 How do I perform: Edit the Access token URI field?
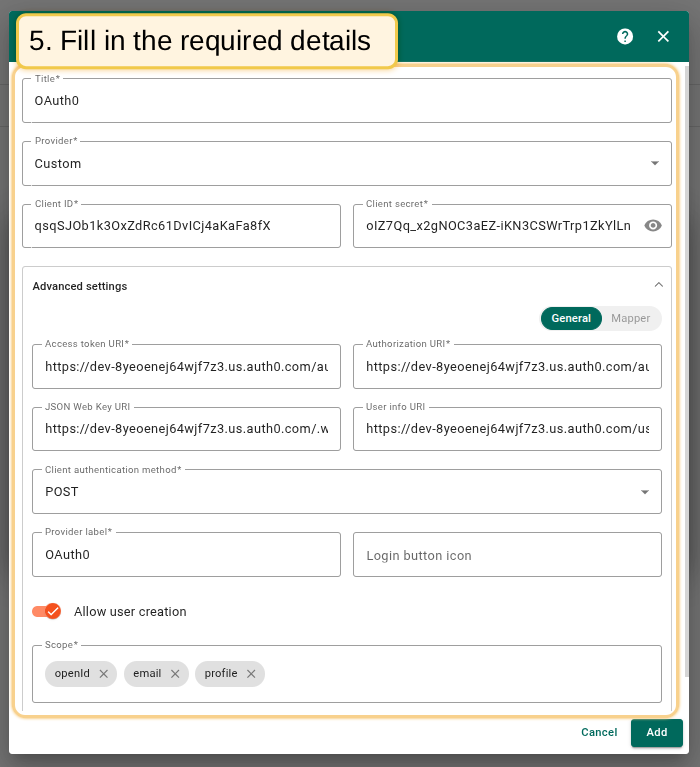tap(186, 367)
